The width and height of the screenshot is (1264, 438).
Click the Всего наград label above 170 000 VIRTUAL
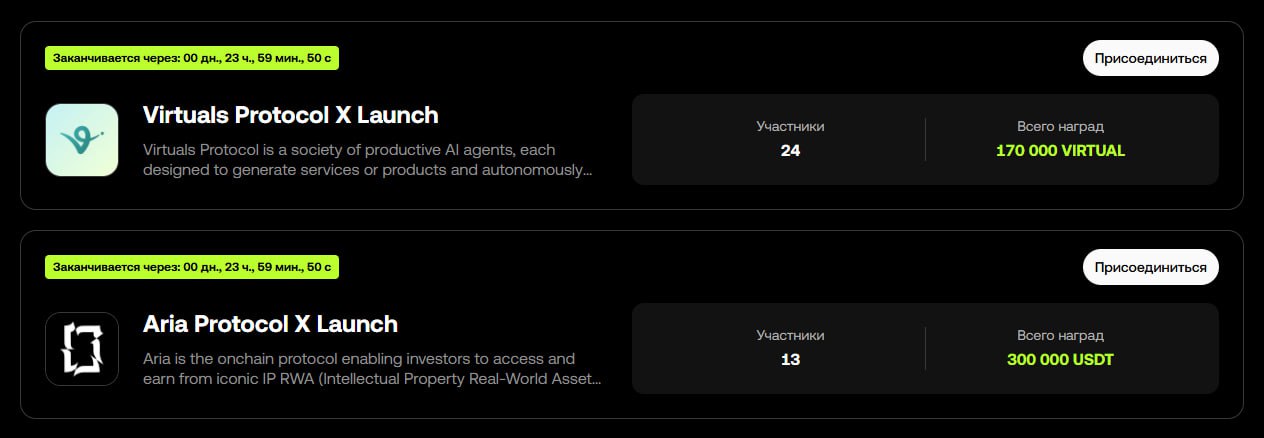click(x=1060, y=127)
